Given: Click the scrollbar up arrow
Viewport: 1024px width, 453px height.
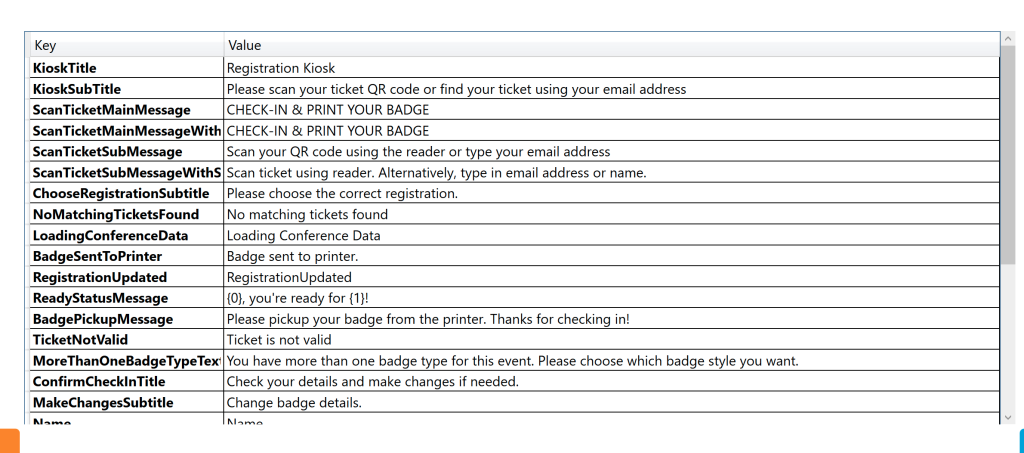Looking at the screenshot, I should [1008, 39].
